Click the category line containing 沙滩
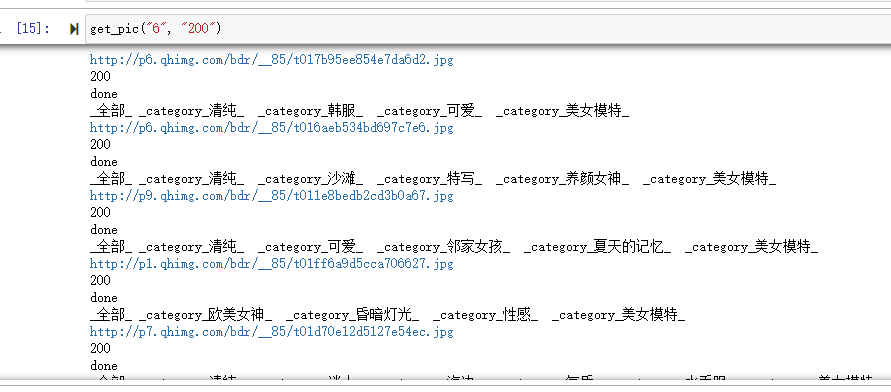Image resolution: width=891 pixels, height=392 pixels. point(433,179)
